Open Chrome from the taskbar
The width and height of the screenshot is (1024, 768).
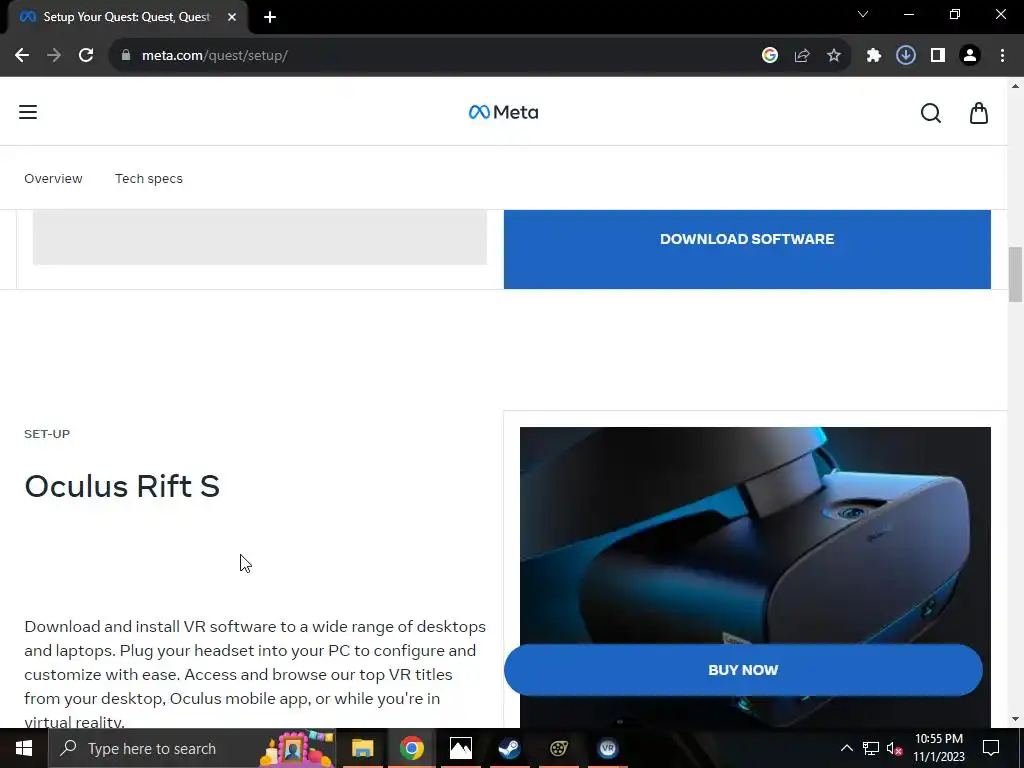tap(411, 748)
